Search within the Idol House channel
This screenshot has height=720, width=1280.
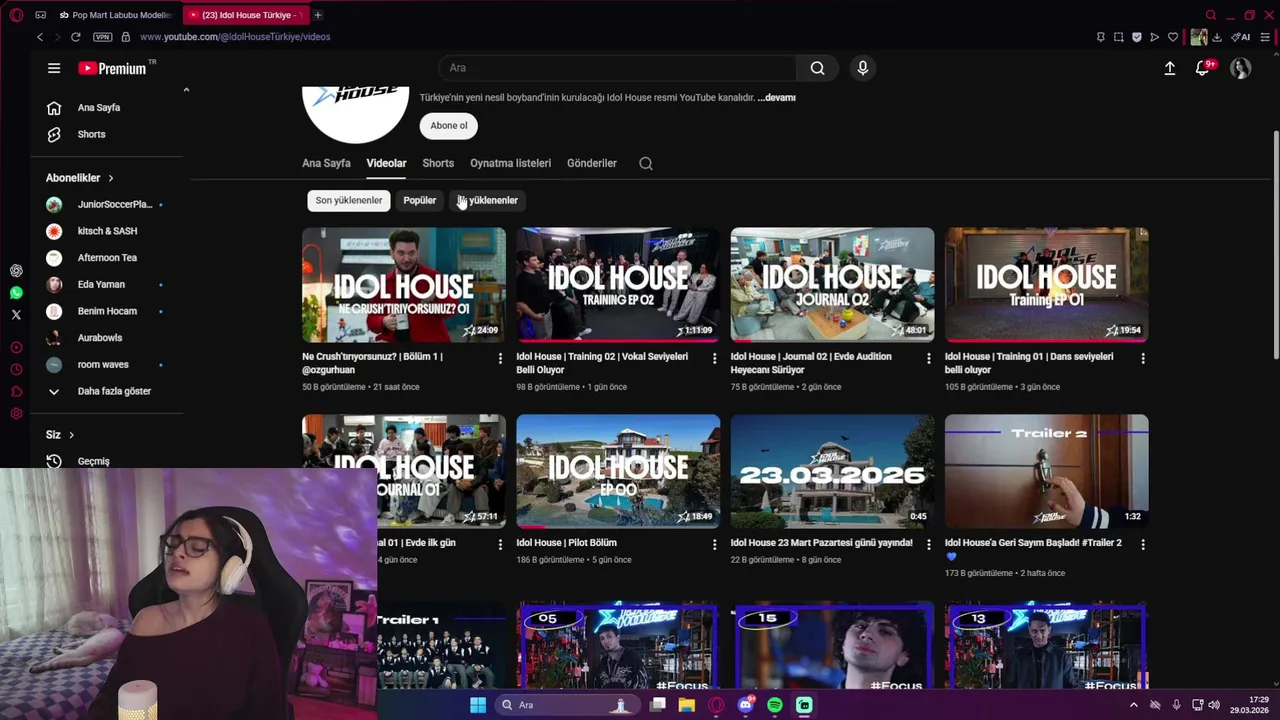pyautogui.click(x=646, y=163)
